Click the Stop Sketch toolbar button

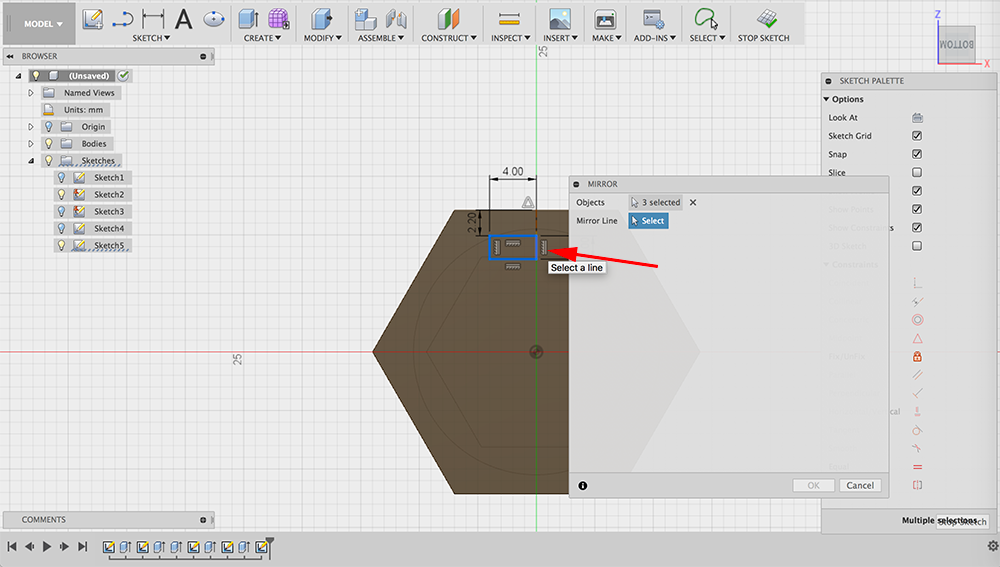click(764, 26)
